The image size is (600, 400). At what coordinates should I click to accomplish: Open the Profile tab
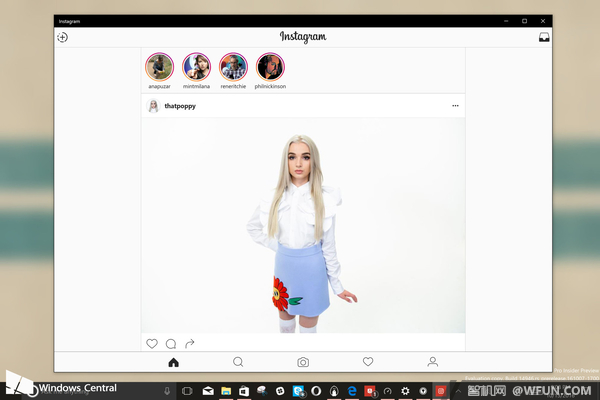[x=433, y=362]
